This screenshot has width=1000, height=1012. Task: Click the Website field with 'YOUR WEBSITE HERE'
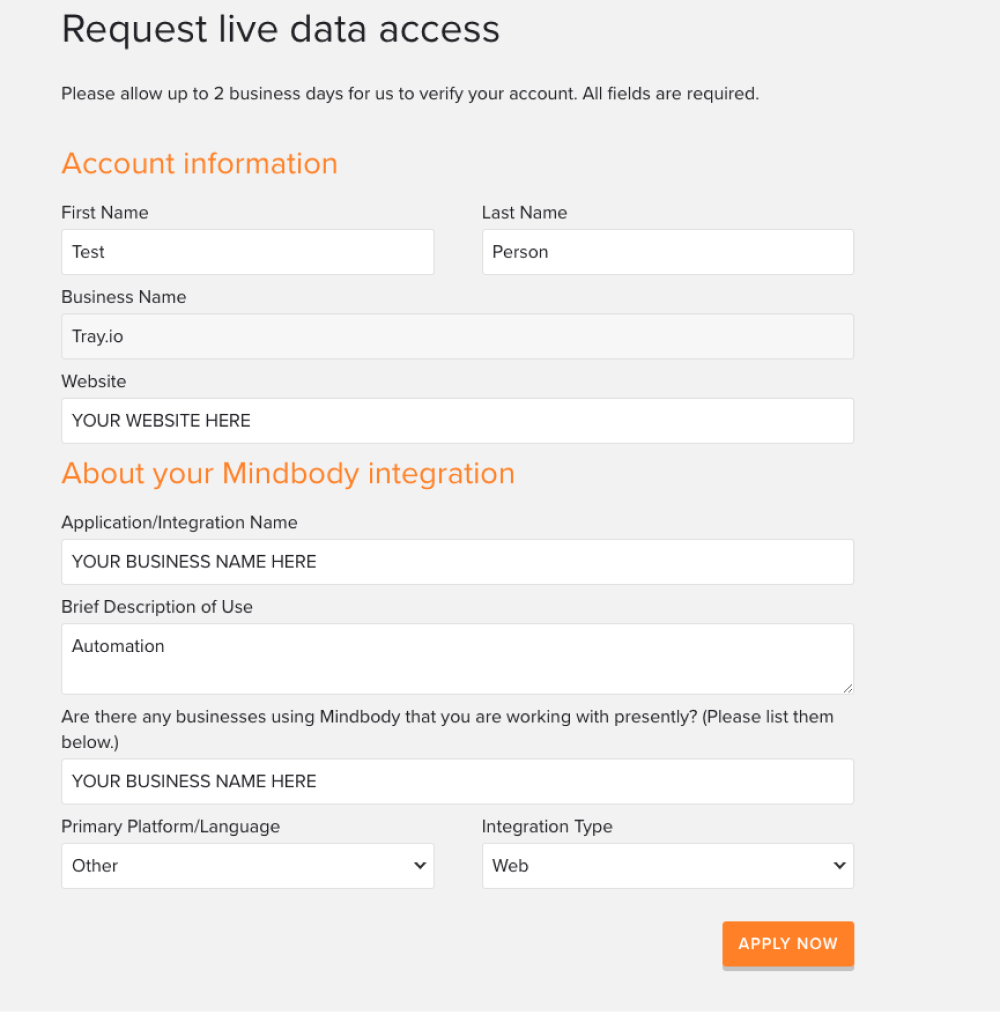coord(457,420)
